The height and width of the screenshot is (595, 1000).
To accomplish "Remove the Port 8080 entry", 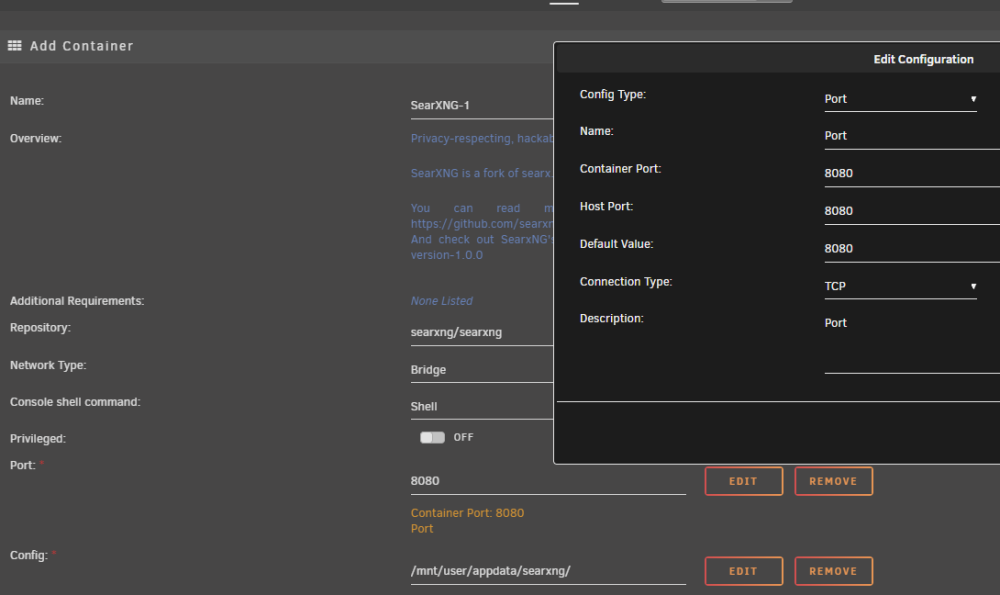I will pyautogui.click(x=834, y=481).
